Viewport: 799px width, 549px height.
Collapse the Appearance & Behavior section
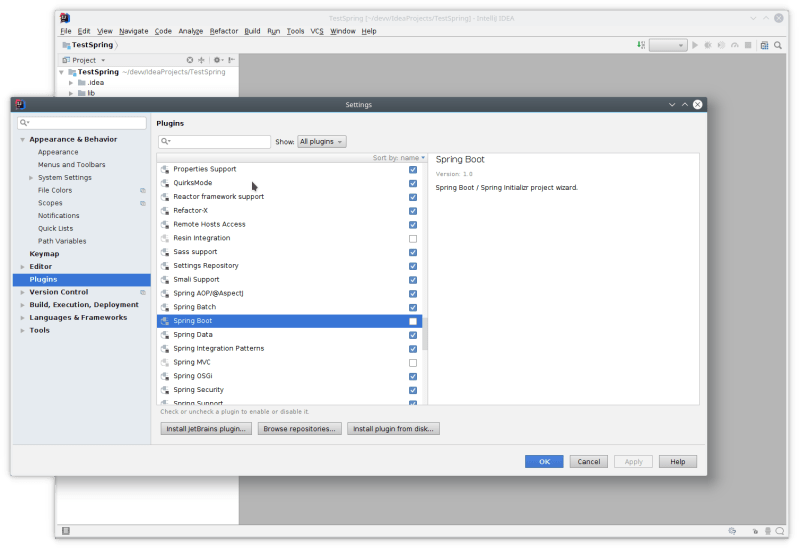22,139
